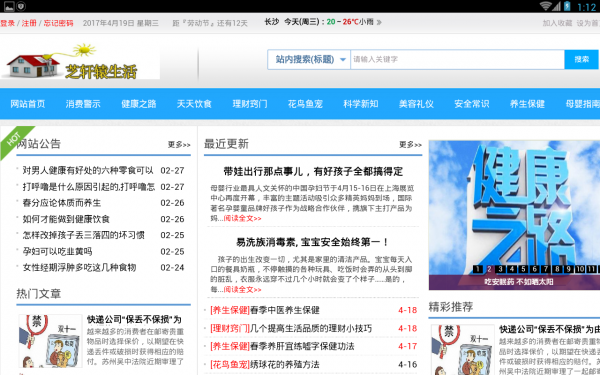Open the 站内搜索(标题) dropdown

[x=309, y=60]
